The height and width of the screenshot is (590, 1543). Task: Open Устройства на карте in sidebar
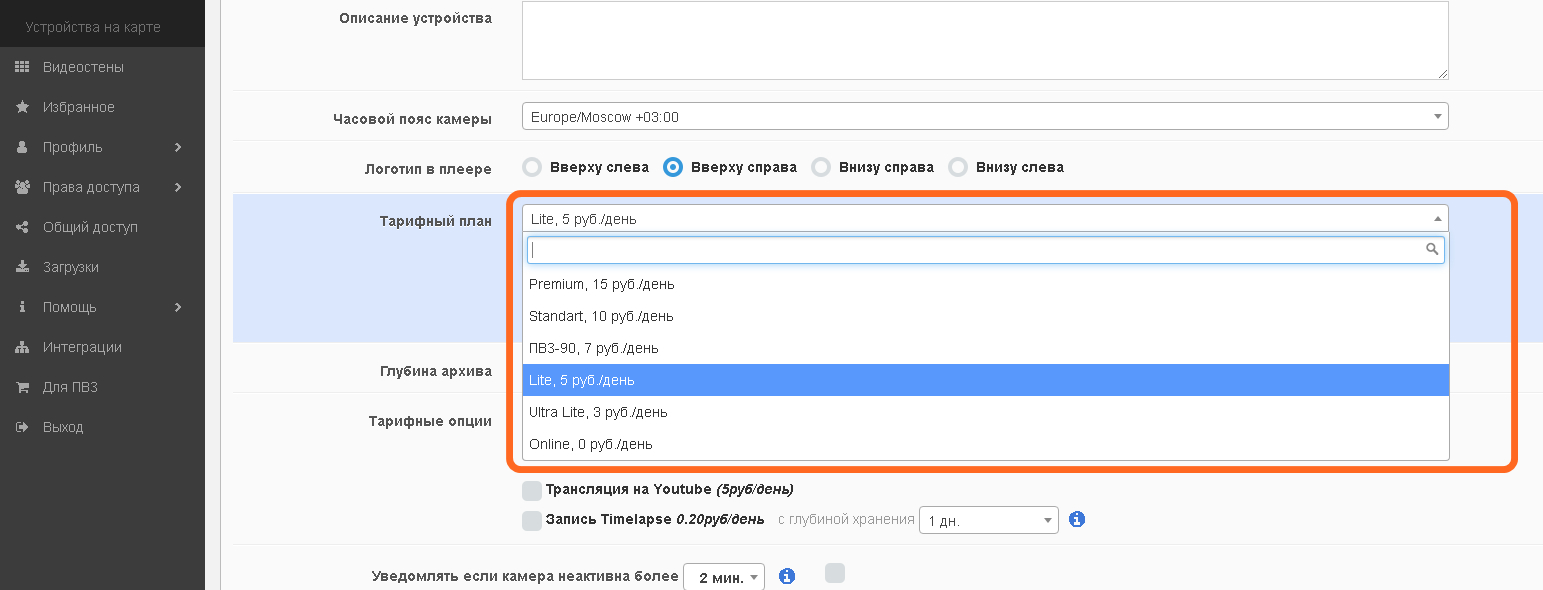(93, 27)
